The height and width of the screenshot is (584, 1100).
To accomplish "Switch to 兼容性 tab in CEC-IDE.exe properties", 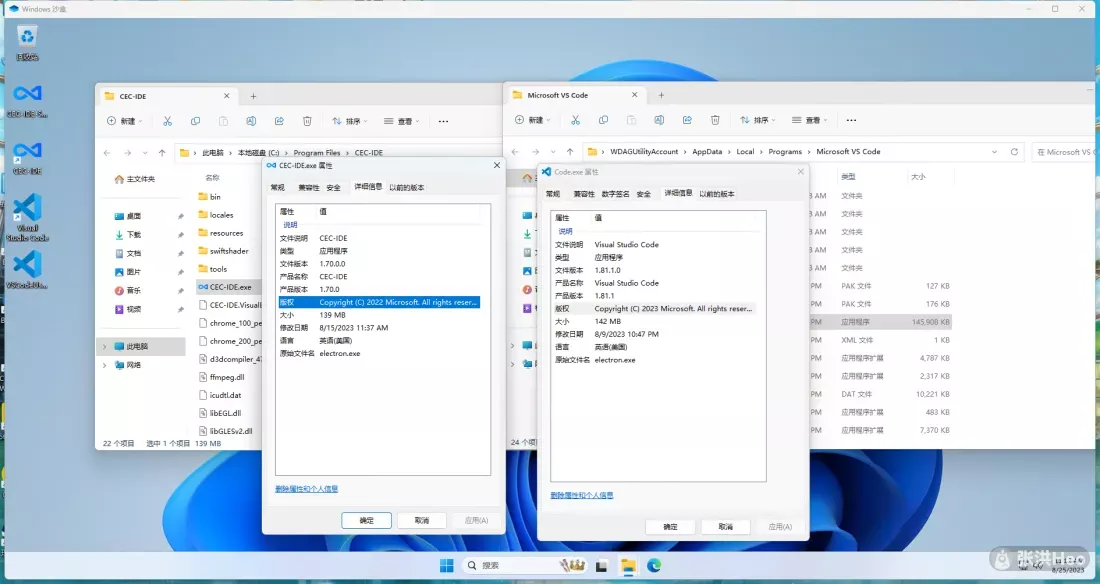I will (x=308, y=187).
